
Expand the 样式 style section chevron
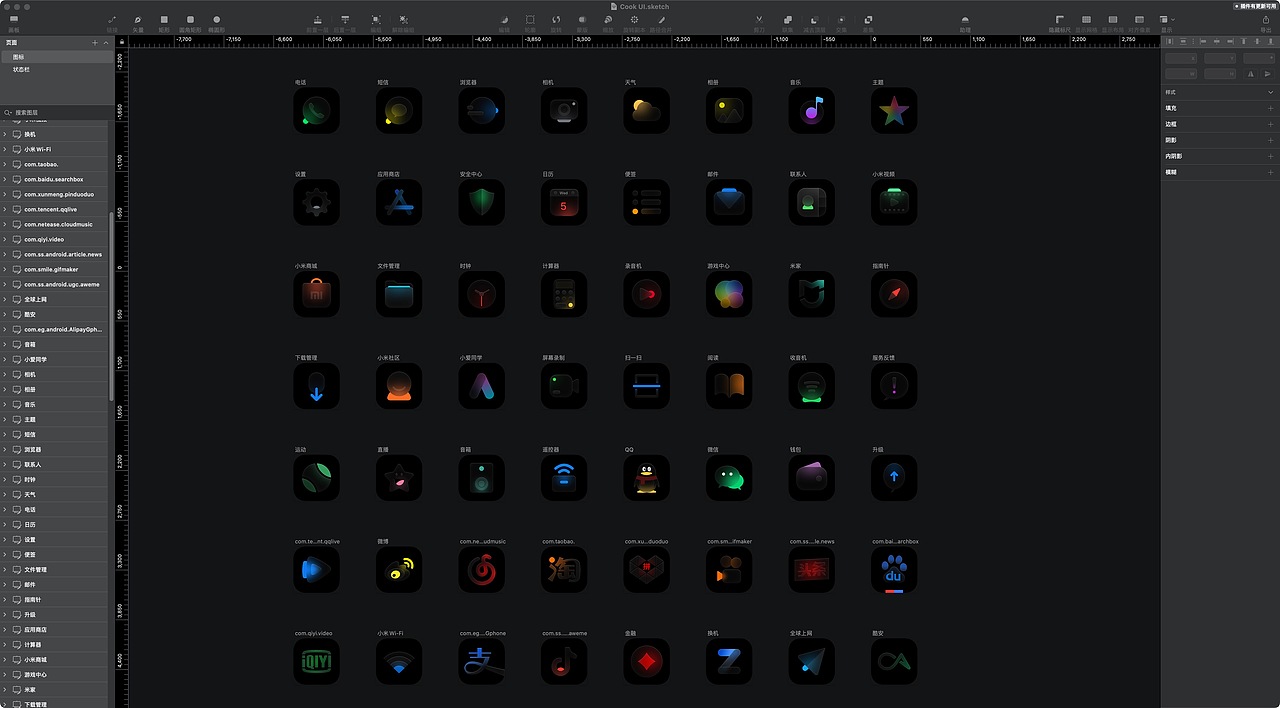(1271, 92)
